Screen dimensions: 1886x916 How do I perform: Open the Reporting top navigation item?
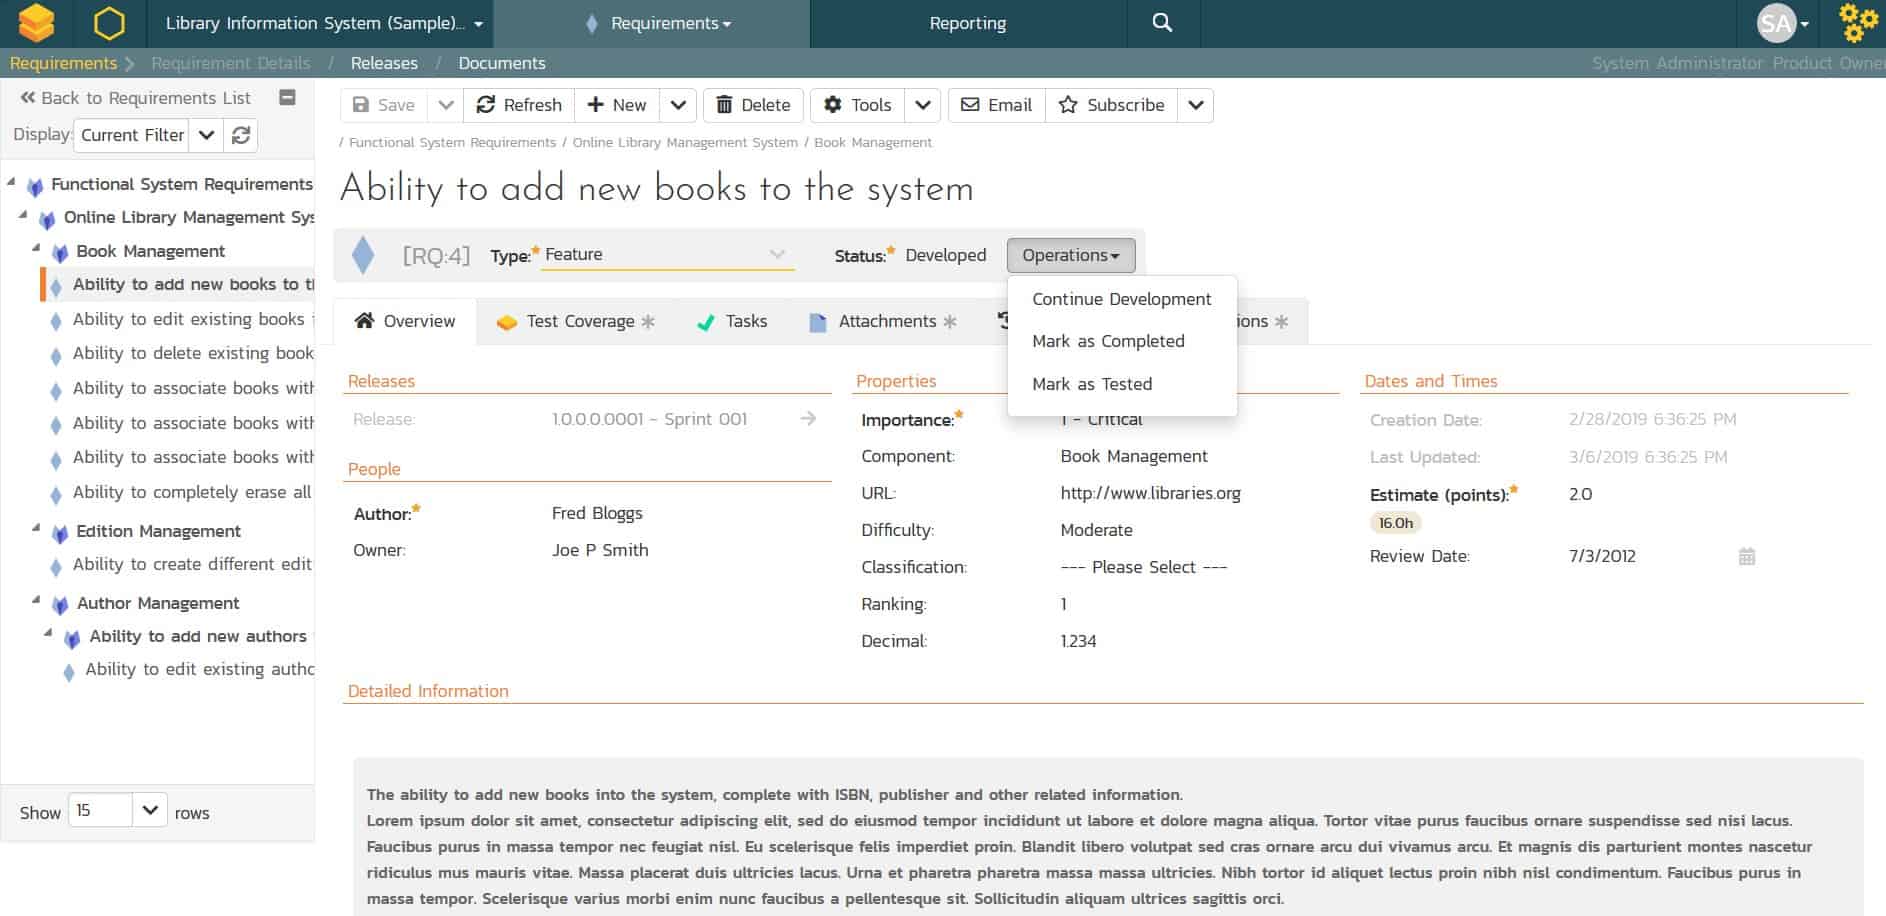968,23
